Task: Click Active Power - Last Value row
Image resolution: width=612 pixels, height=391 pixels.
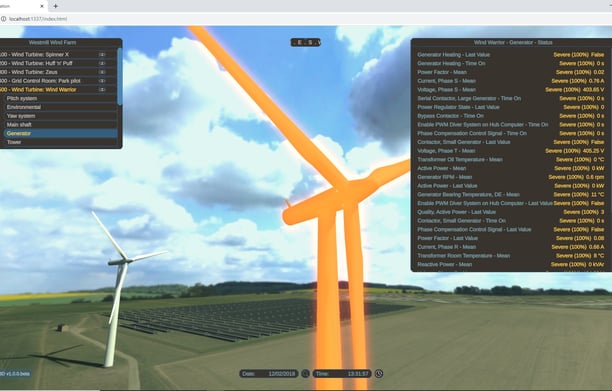Action: pos(511,186)
